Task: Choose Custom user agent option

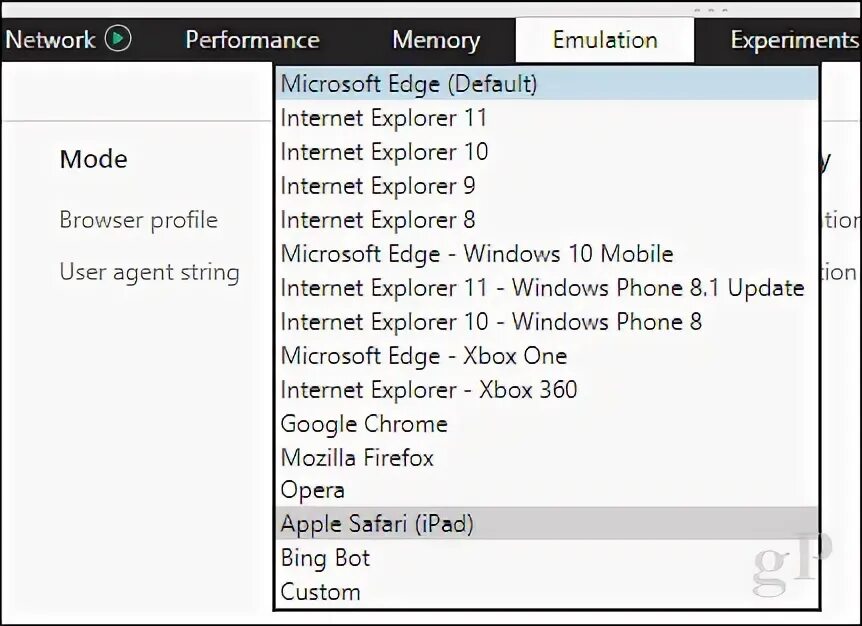Action: point(547,591)
